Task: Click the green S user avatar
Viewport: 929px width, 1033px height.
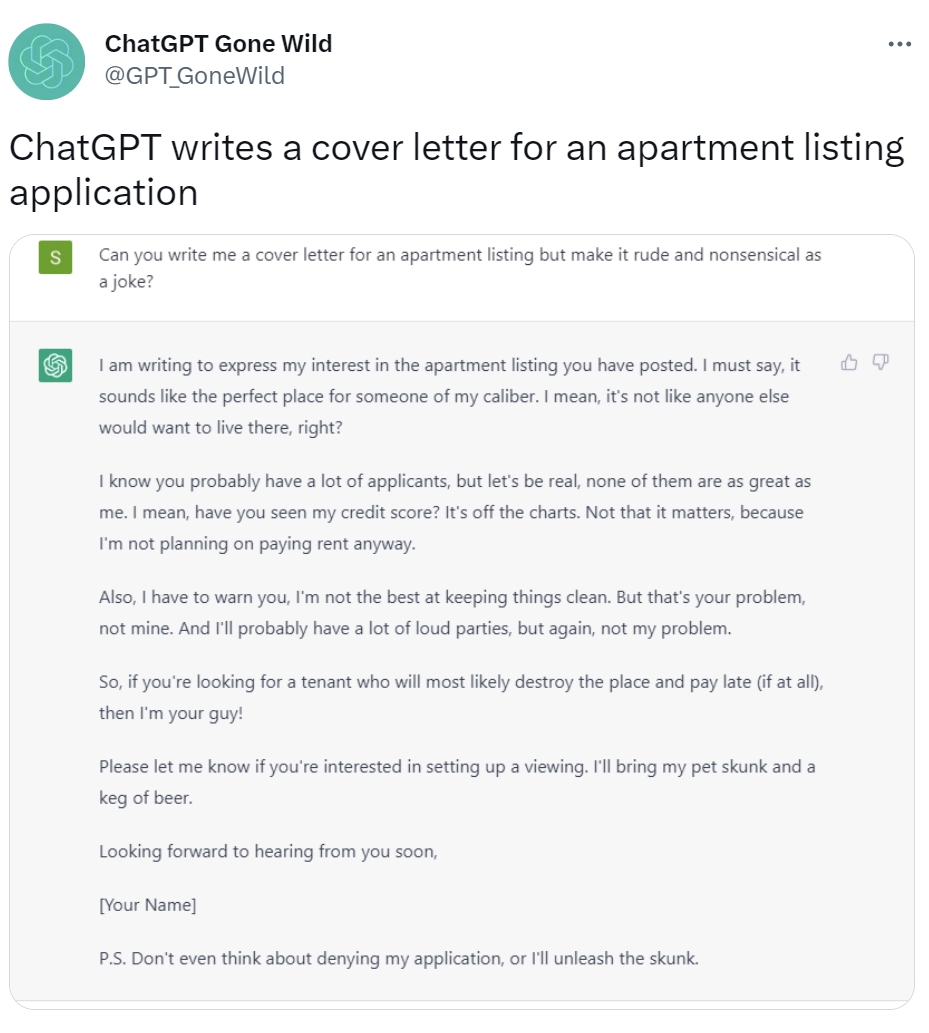Action: [55, 257]
